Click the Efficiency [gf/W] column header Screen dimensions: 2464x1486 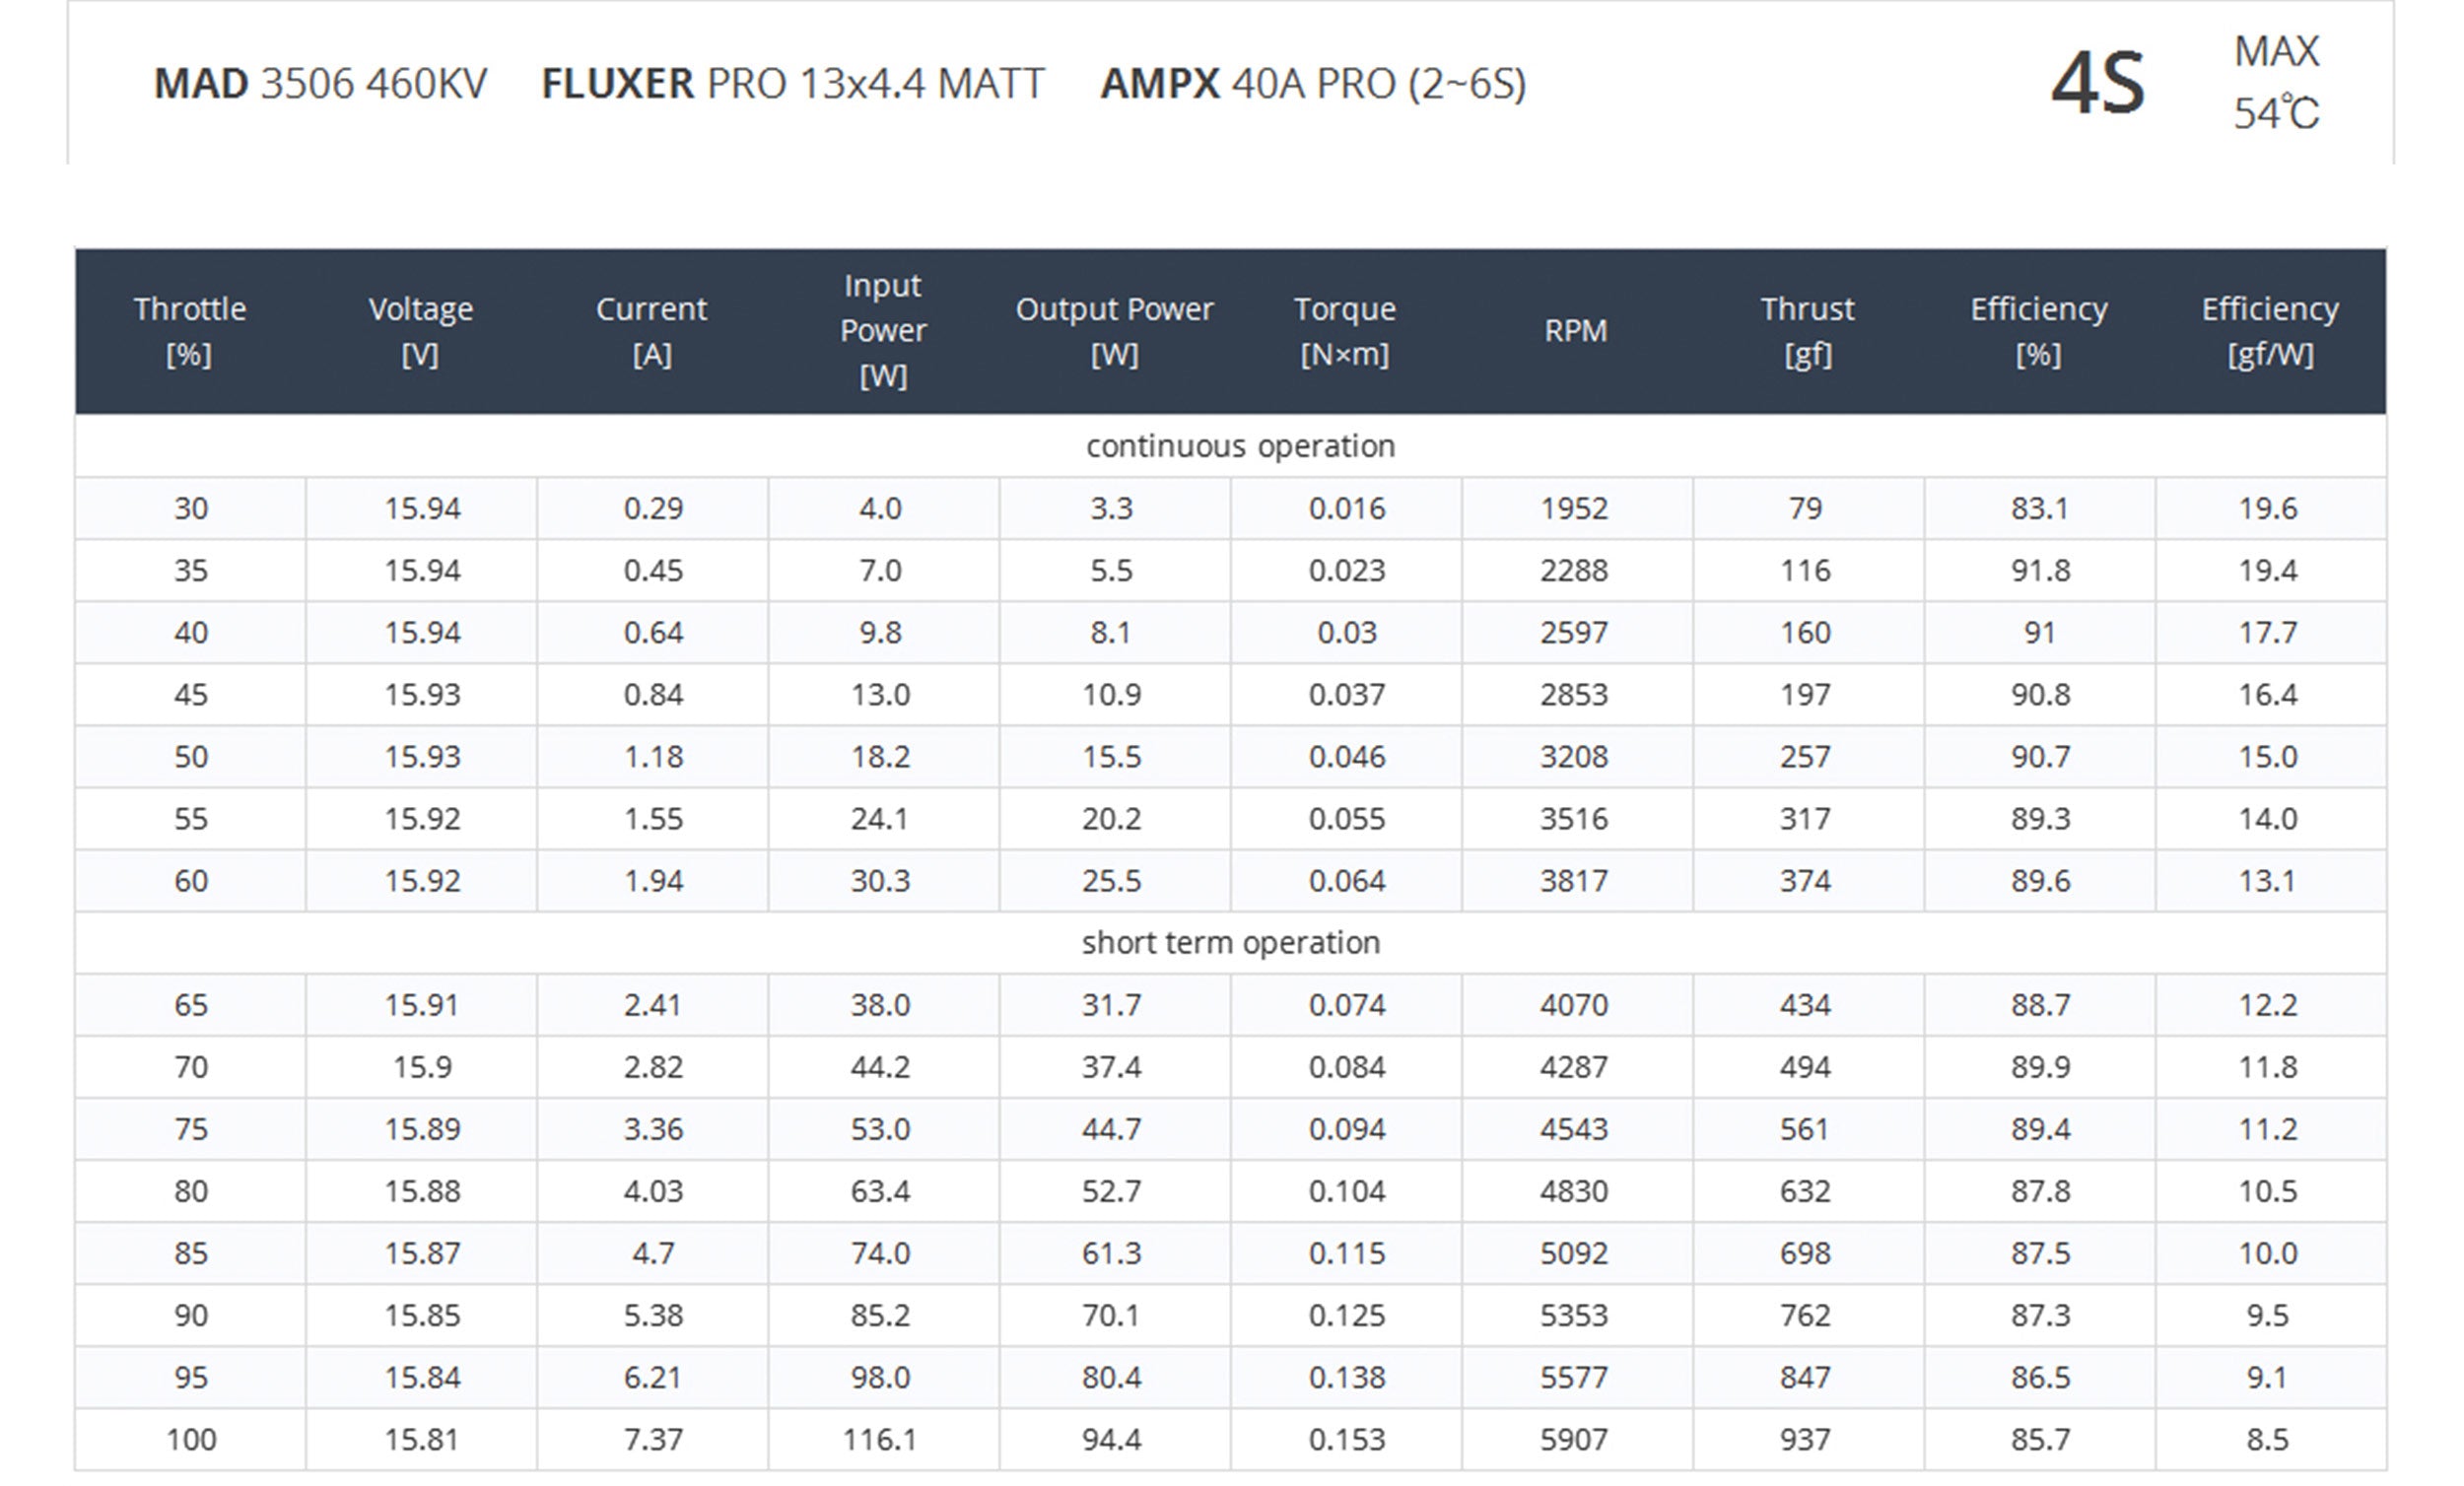point(2270,331)
